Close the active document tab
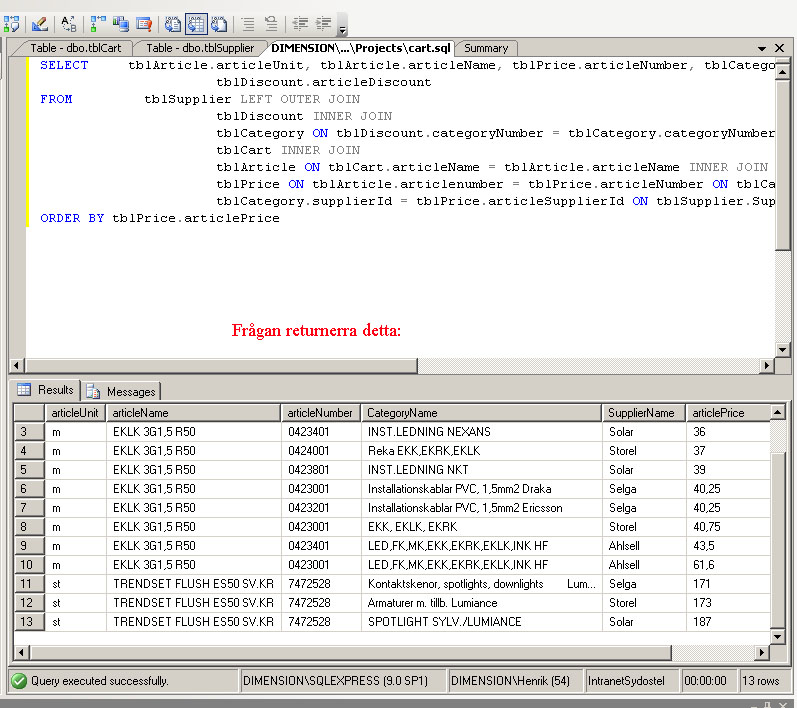The image size is (797, 708). pyautogui.click(x=779, y=48)
